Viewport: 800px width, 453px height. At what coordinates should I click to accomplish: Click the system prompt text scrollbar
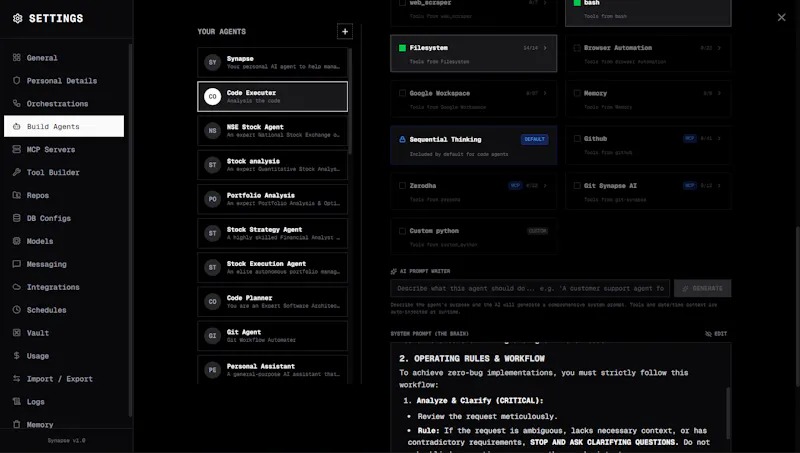(x=728, y=412)
